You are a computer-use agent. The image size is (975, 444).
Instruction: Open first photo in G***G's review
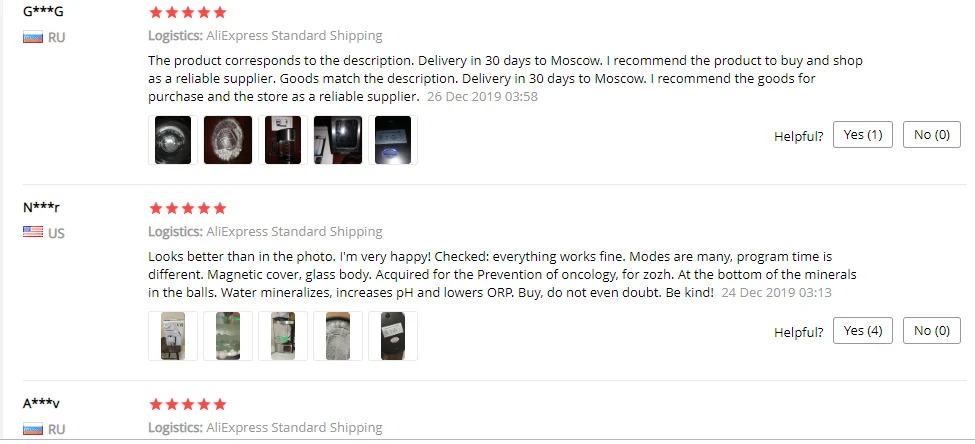pyautogui.click(x=173, y=140)
